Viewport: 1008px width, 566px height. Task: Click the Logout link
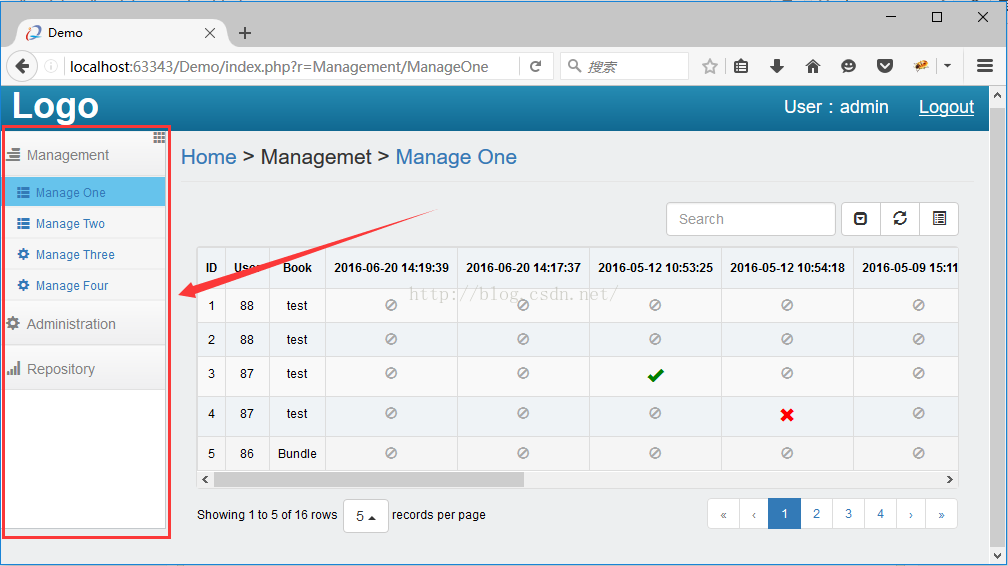946,107
